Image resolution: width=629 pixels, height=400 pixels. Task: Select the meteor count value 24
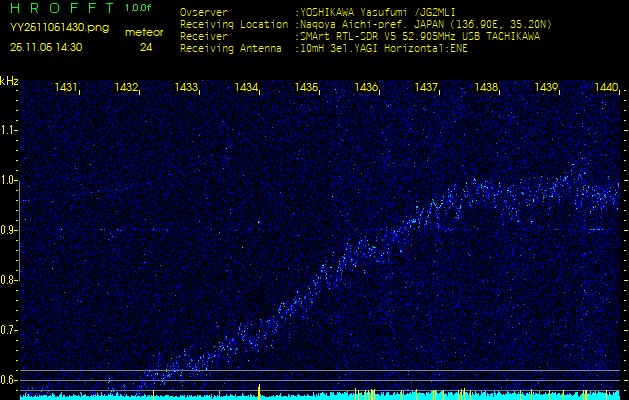coord(146,47)
